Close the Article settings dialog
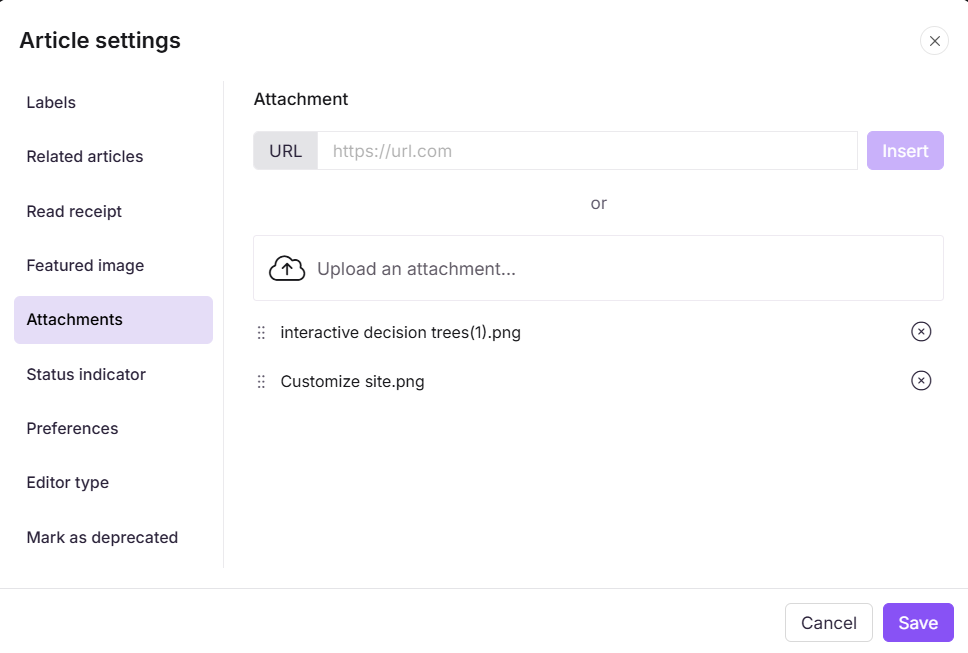 pos(934,41)
